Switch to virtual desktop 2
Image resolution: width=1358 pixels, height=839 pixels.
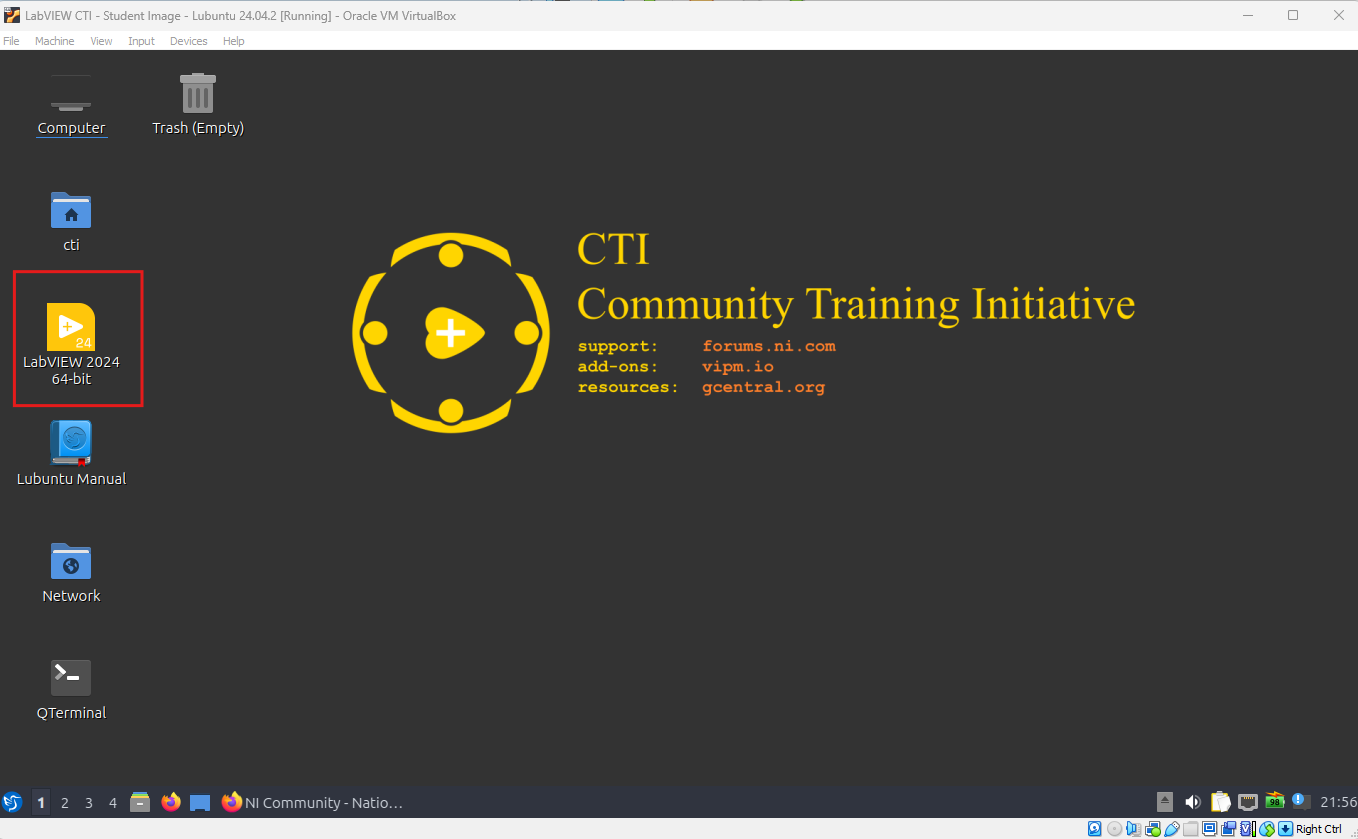click(65, 802)
